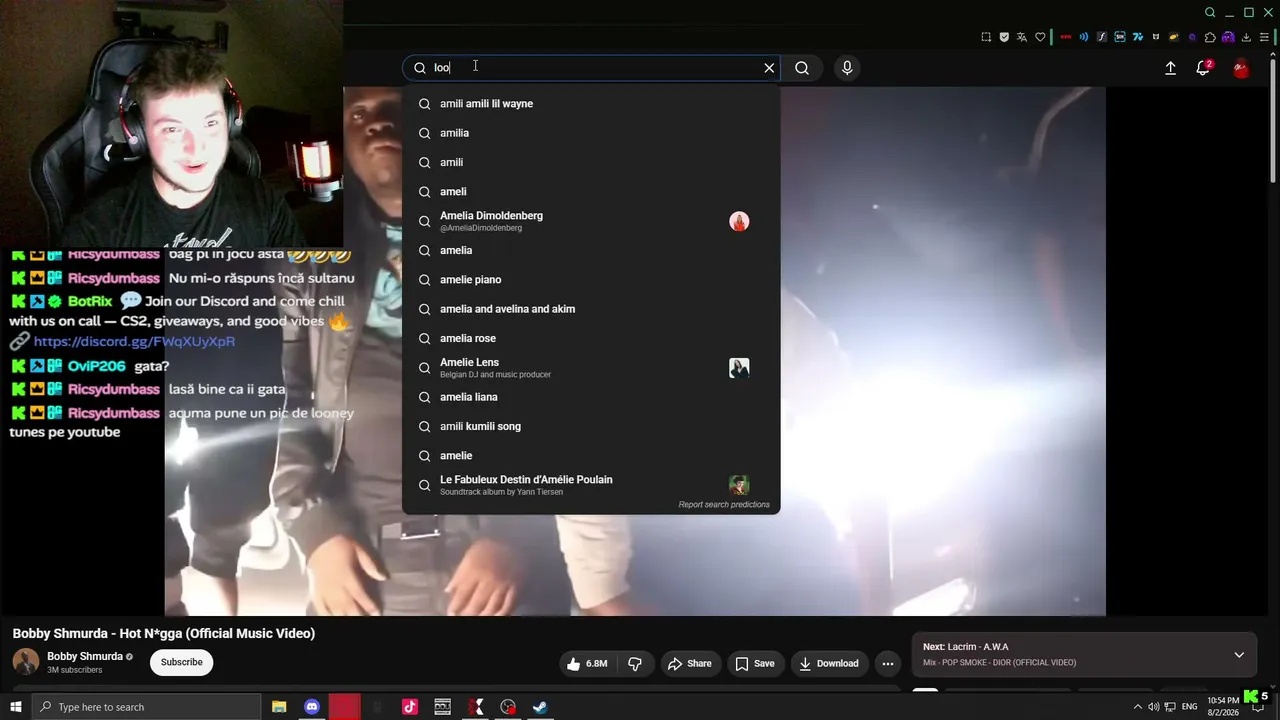Click the browser snapshot capture icon
Viewport: 1280px width, 720px height.
click(986, 37)
